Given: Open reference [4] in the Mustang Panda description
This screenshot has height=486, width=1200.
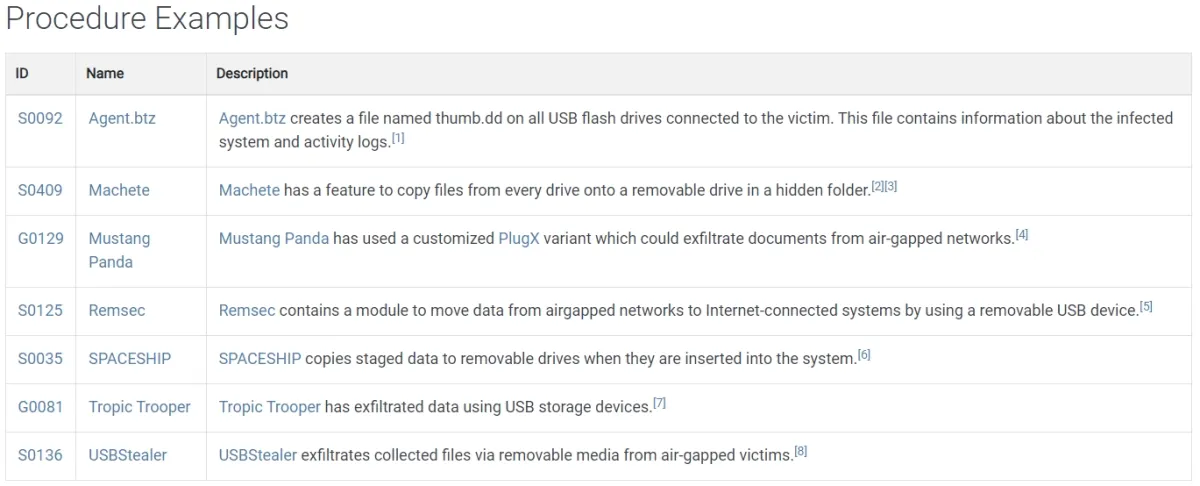Looking at the screenshot, I should coord(1022,236).
